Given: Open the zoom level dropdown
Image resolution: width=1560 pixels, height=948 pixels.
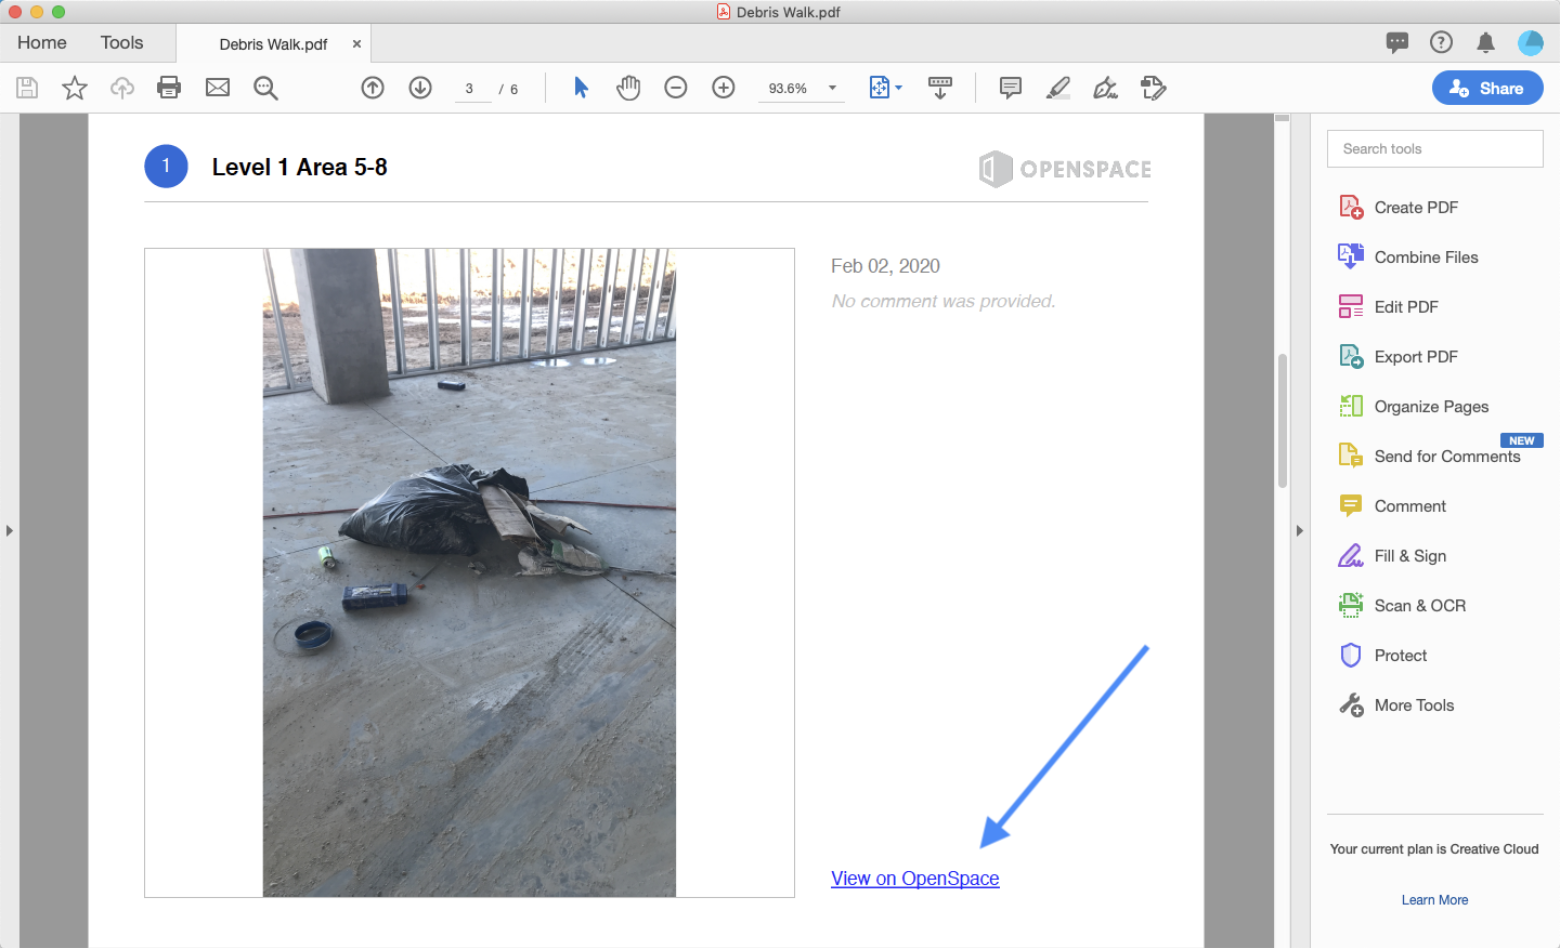Looking at the screenshot, I should 832,88.
